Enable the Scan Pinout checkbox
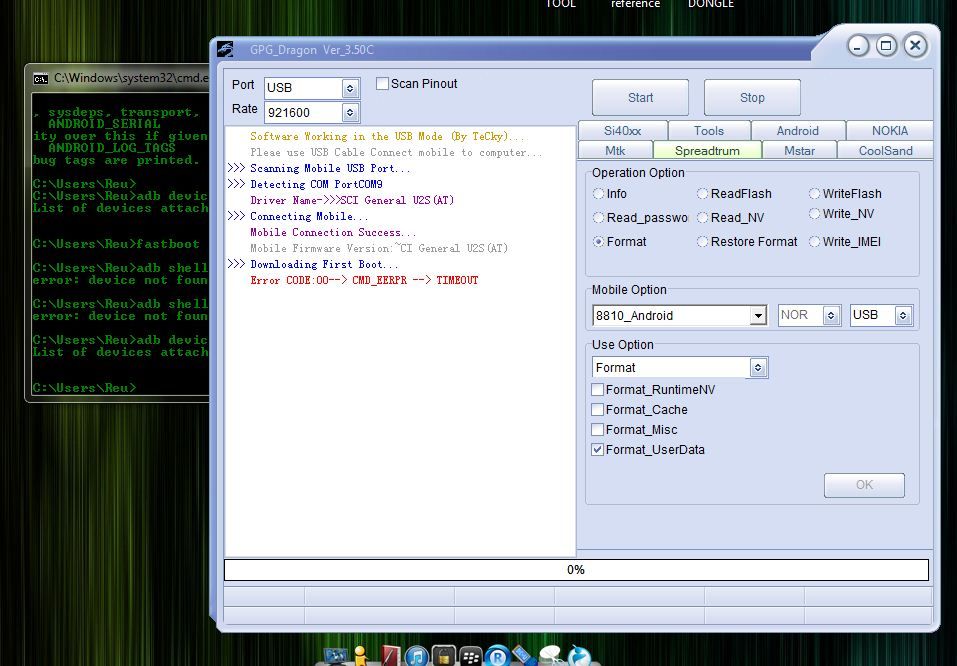This screenshot has width=957, height=666. click(382, 84)
